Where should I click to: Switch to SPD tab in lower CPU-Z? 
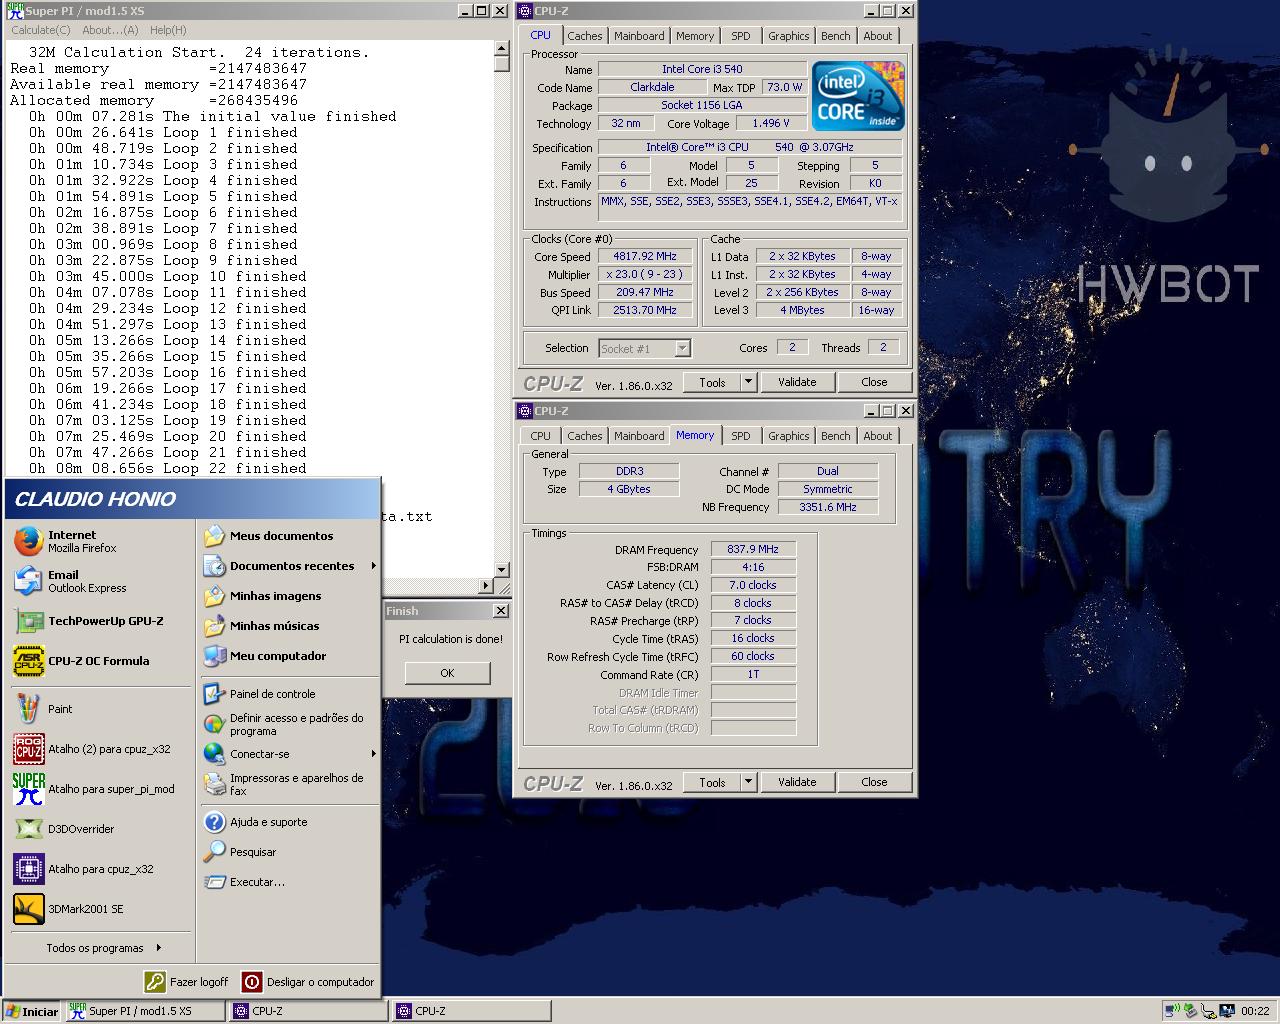[740, 436]
